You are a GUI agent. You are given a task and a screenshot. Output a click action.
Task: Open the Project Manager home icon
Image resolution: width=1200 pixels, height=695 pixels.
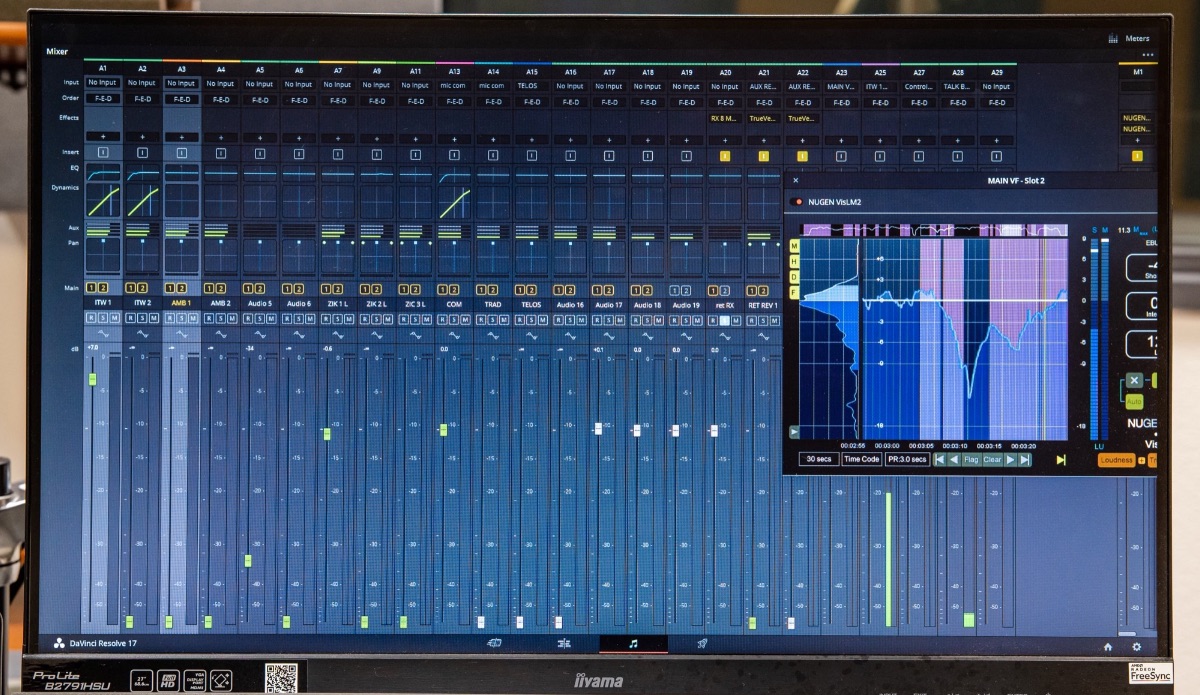pyautogui.click(x=1107, y=647)
